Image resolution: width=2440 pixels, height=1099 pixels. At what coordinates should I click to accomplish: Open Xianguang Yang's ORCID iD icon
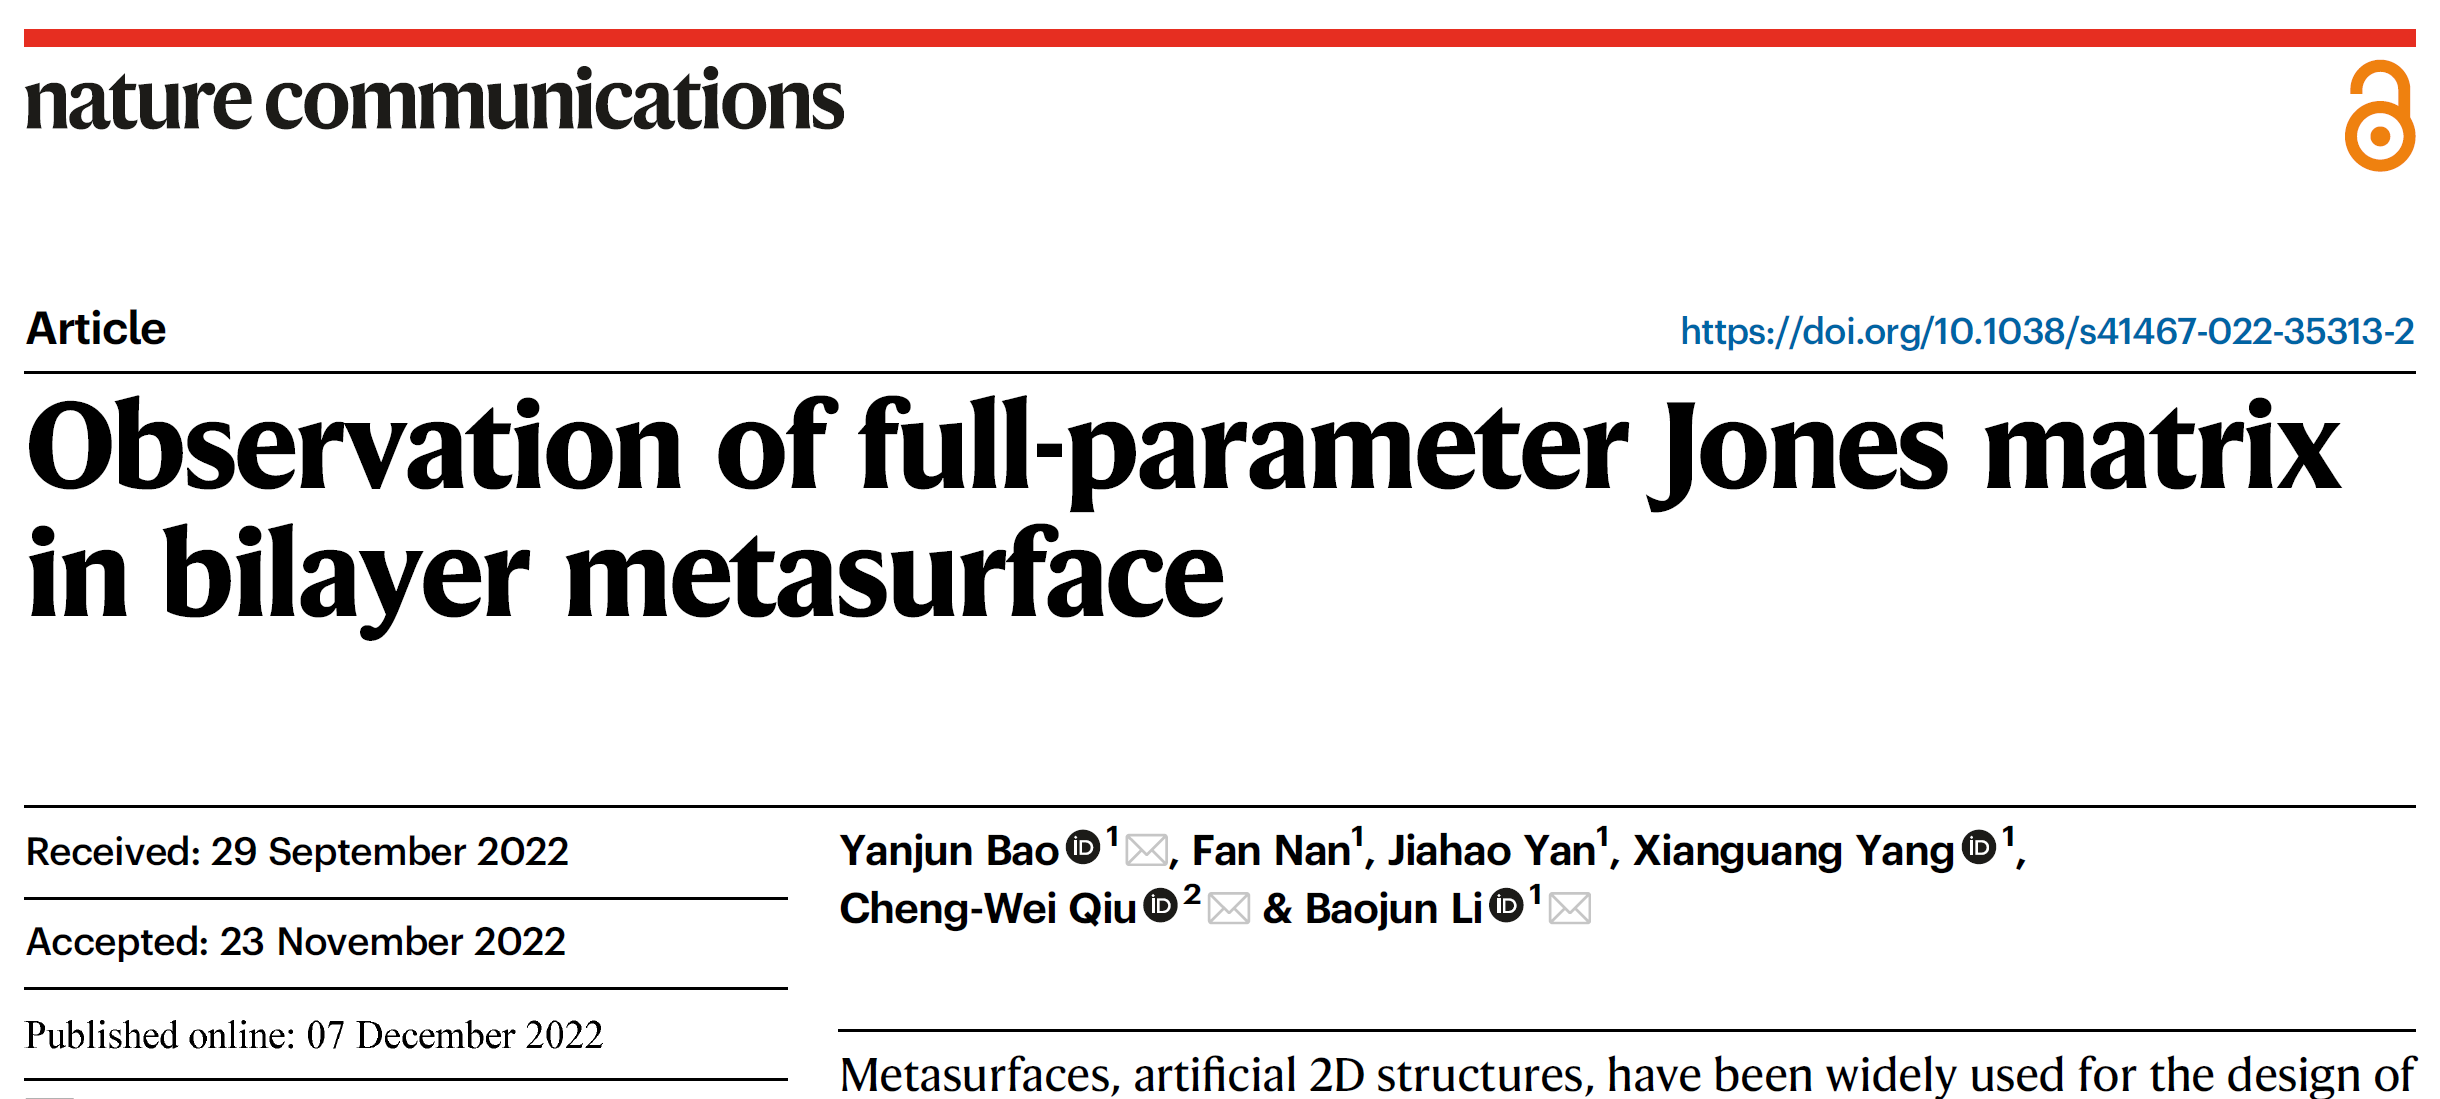[x=1978, y=848]
